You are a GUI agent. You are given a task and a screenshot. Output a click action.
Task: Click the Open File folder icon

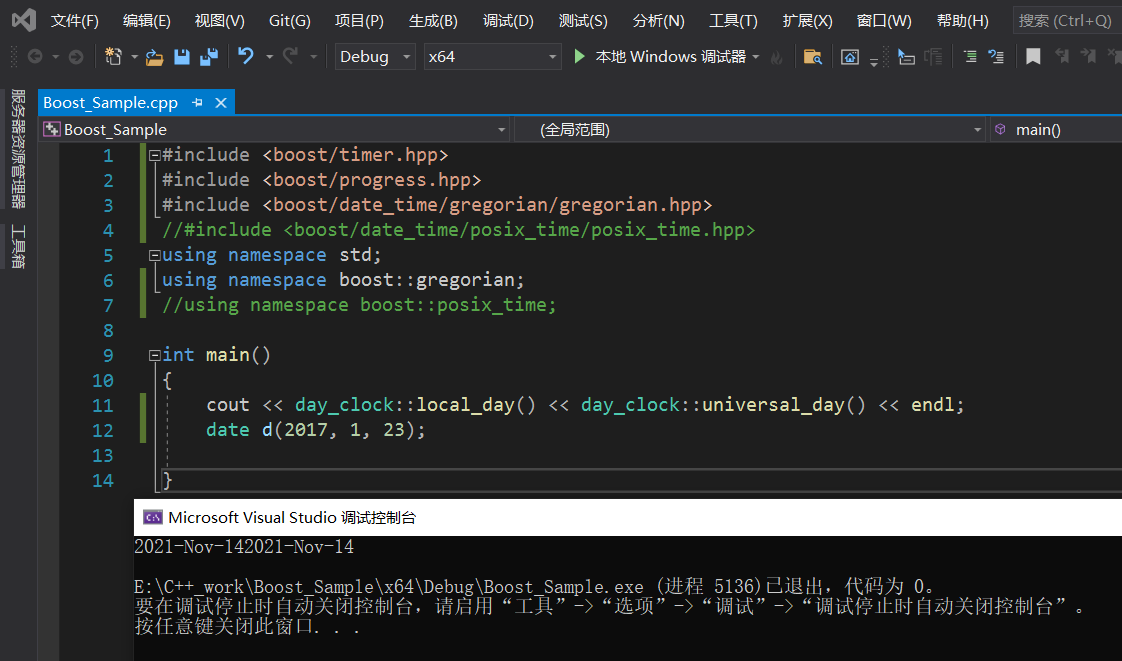click(x=155, y=57)
